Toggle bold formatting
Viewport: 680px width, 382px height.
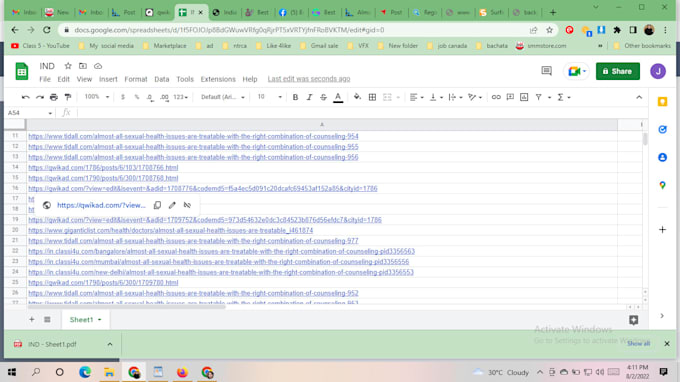coord(295,97)
